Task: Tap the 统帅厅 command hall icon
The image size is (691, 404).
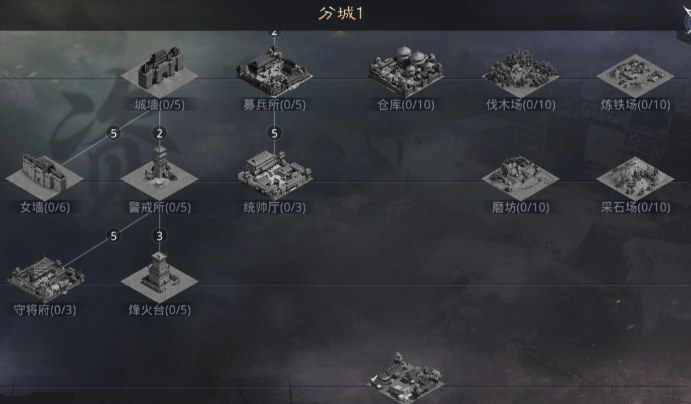Action: 274,174
